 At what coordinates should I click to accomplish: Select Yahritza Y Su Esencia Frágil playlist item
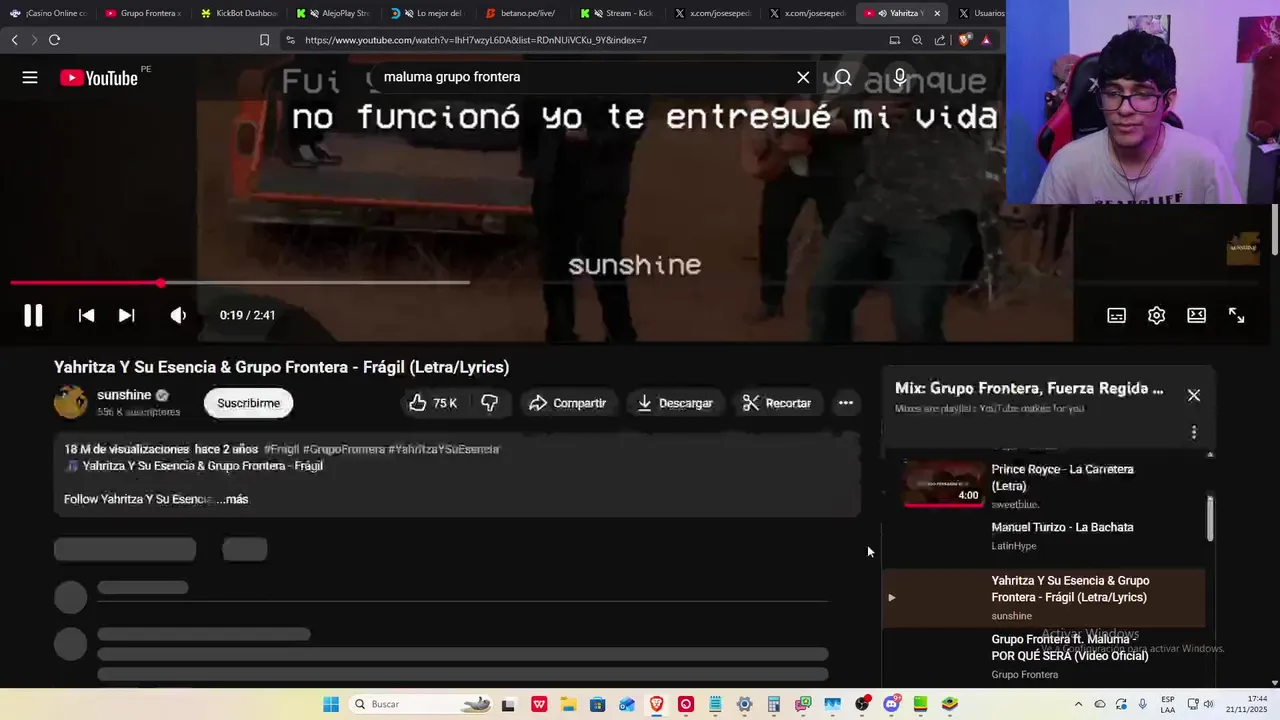click(x=1045, y=597)
